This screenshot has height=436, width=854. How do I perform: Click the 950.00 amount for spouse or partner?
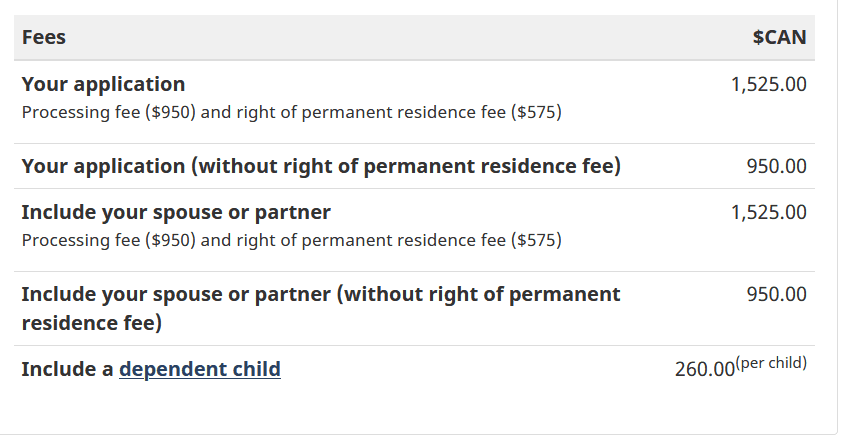tap(777, 294)
